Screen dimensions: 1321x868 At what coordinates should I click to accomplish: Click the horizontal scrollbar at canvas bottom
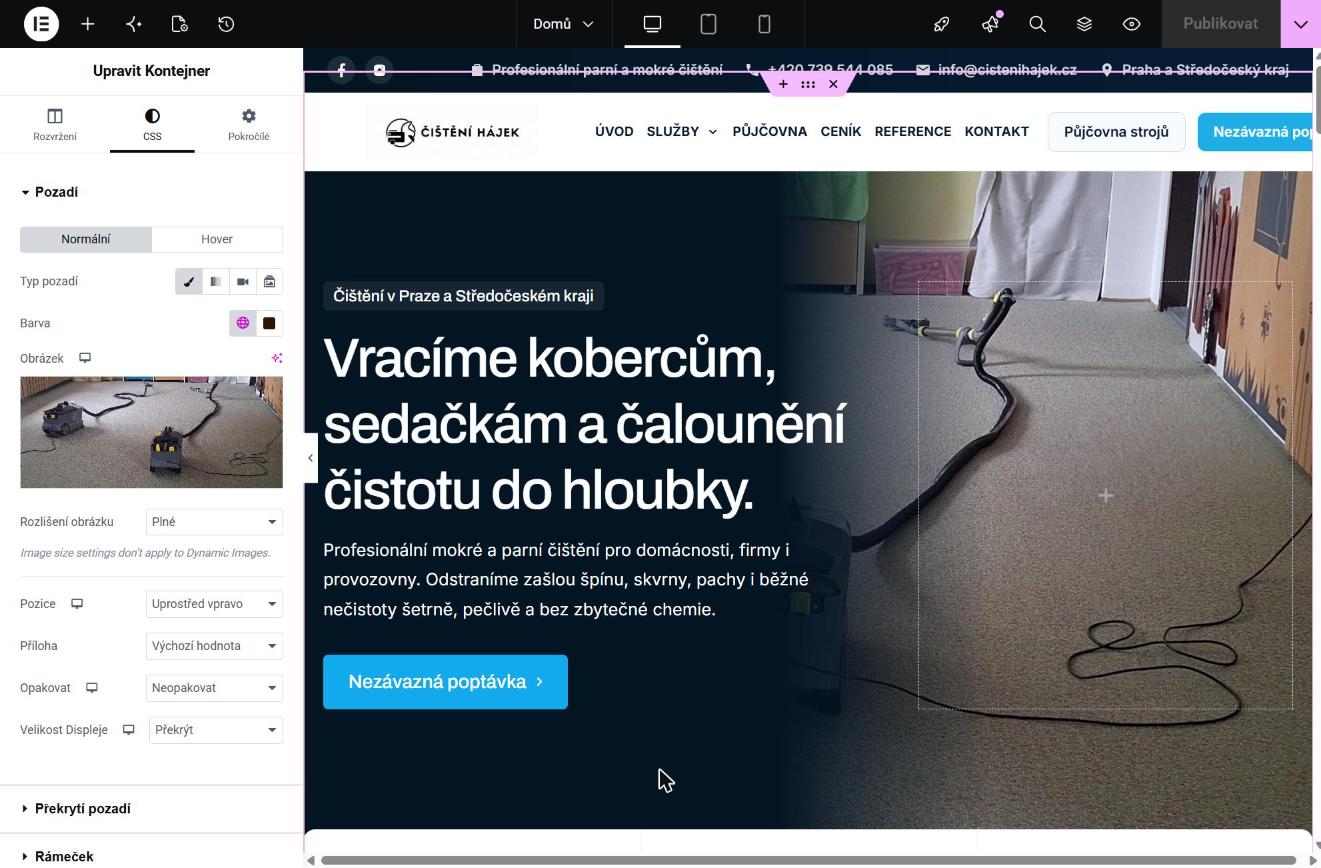pyautogui.click(x=808, y=860)
